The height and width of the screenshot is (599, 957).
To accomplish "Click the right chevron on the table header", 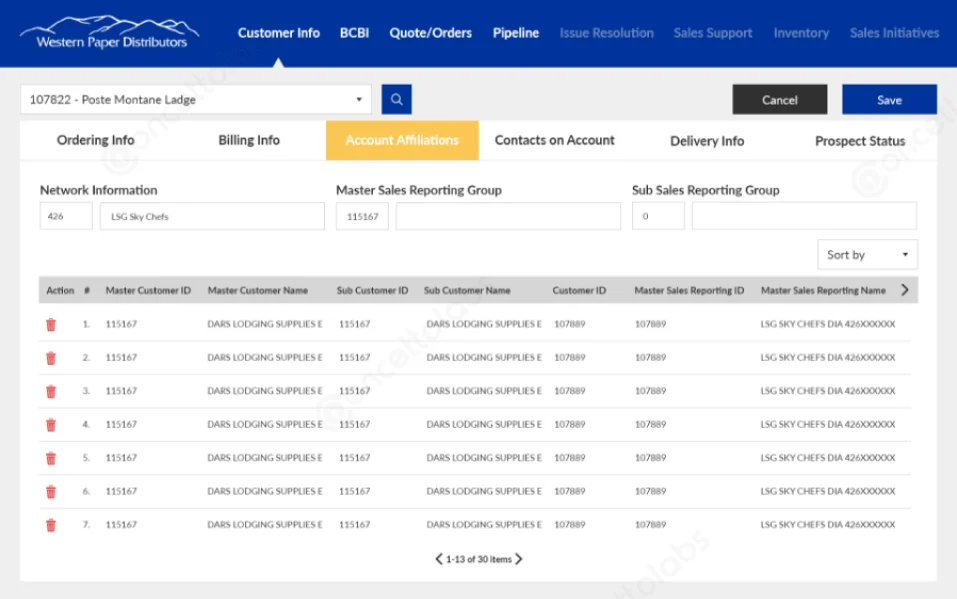I will point(907,290).
